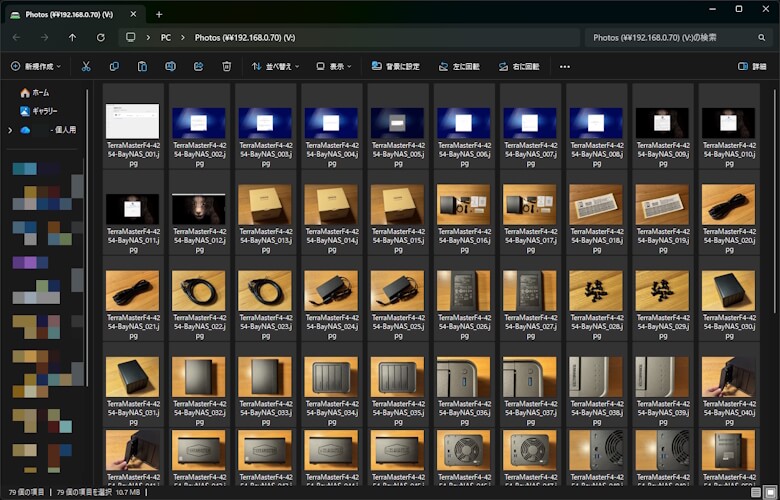This screenshot has height=500, width=780.
Task: Toggle the 詳細 details pane
Action: pyautogui.click(x=751, y=67)
